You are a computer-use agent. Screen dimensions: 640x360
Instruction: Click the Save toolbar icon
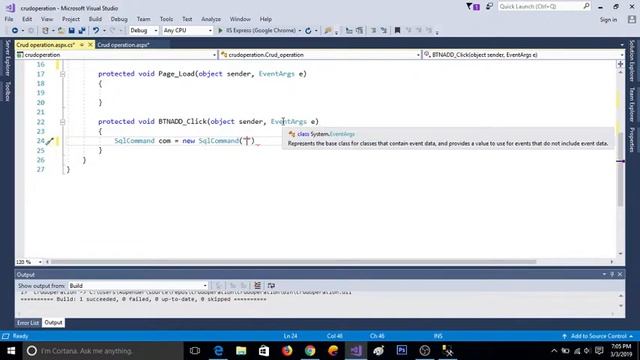point(71,31)
